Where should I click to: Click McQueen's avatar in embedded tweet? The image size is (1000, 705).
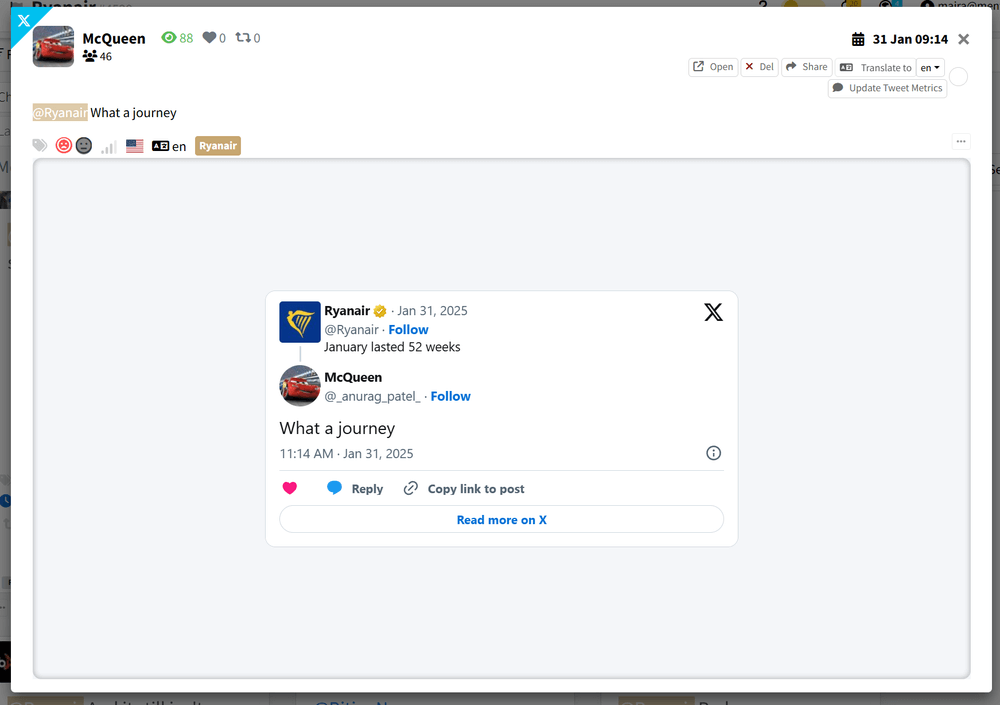click(300, 386)
